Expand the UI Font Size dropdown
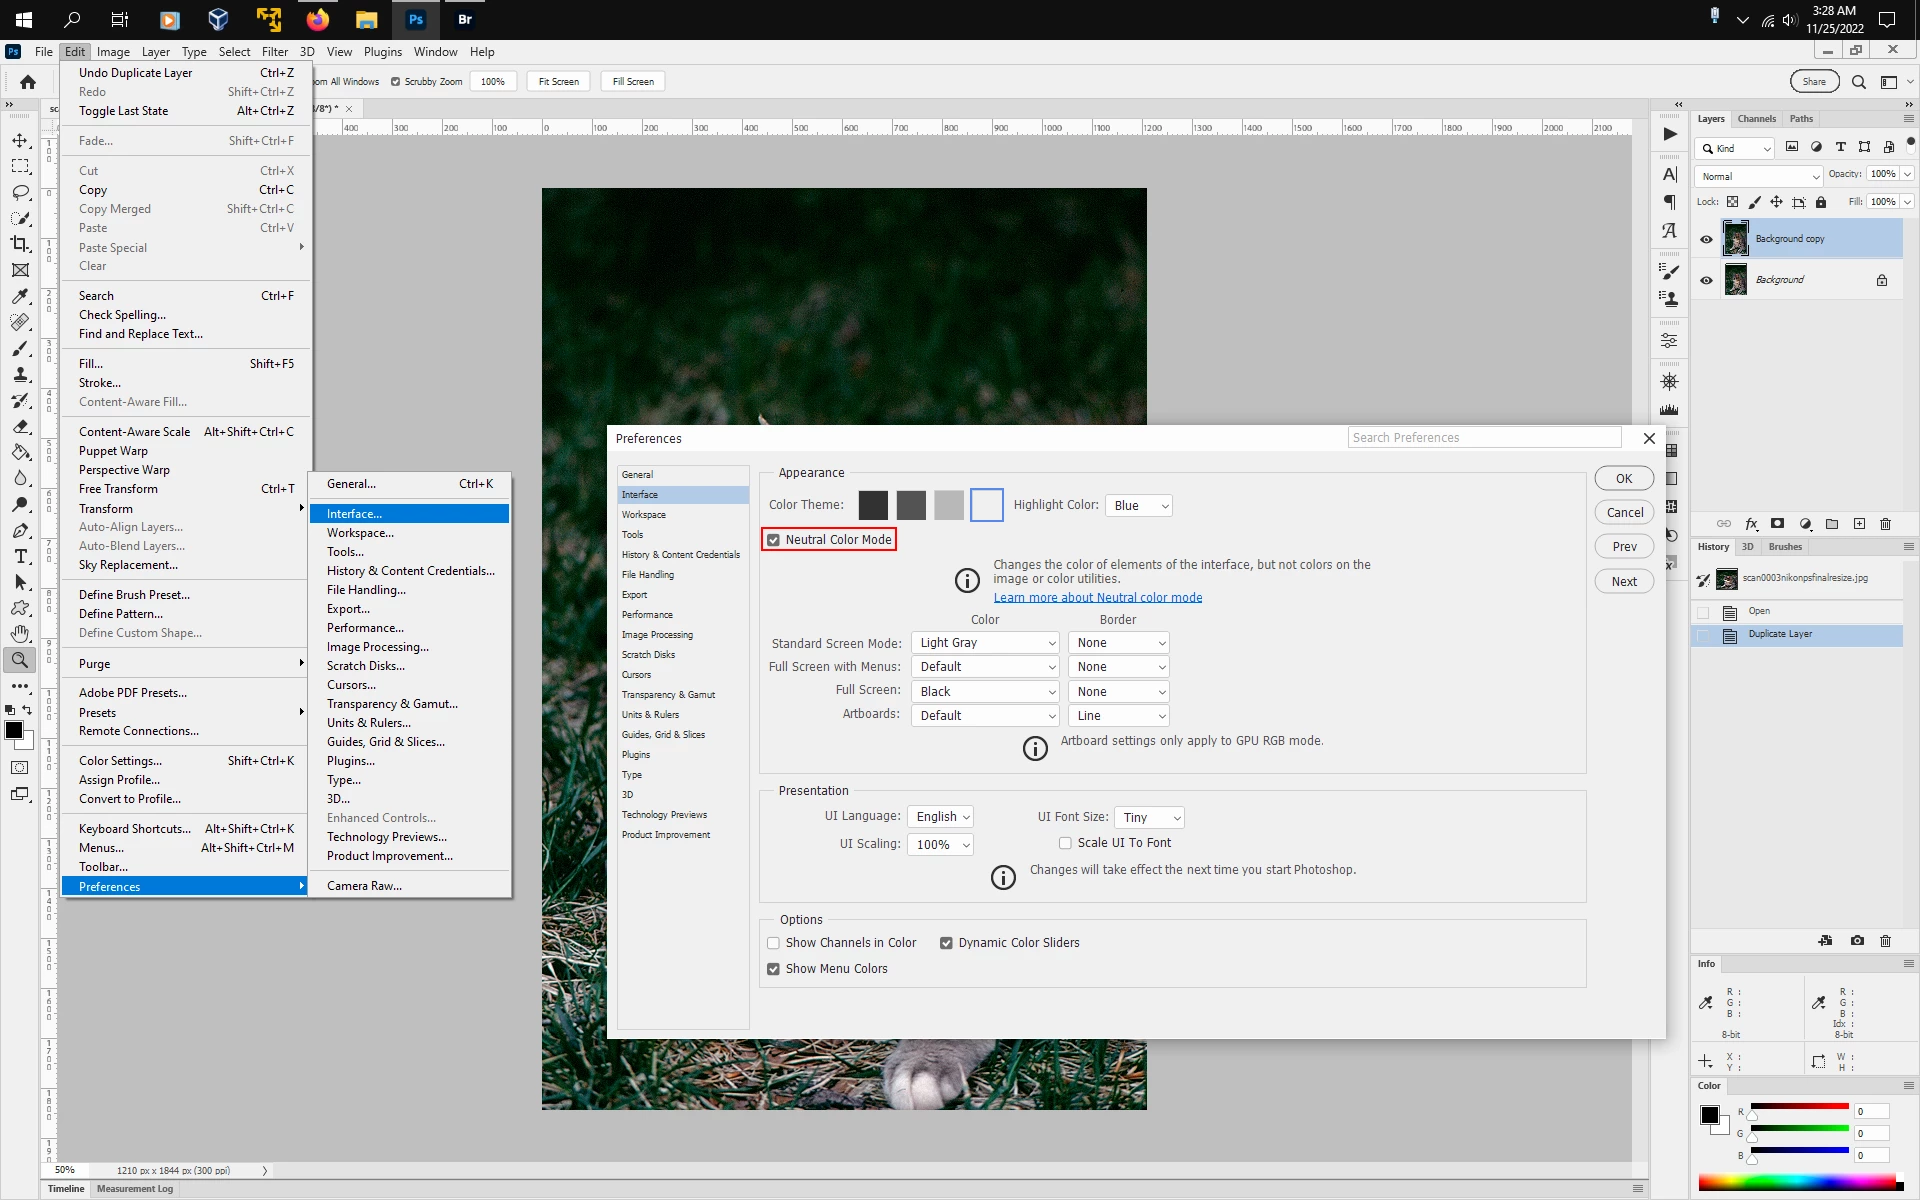The image size is (1920, 1200). click(1149, 818)
